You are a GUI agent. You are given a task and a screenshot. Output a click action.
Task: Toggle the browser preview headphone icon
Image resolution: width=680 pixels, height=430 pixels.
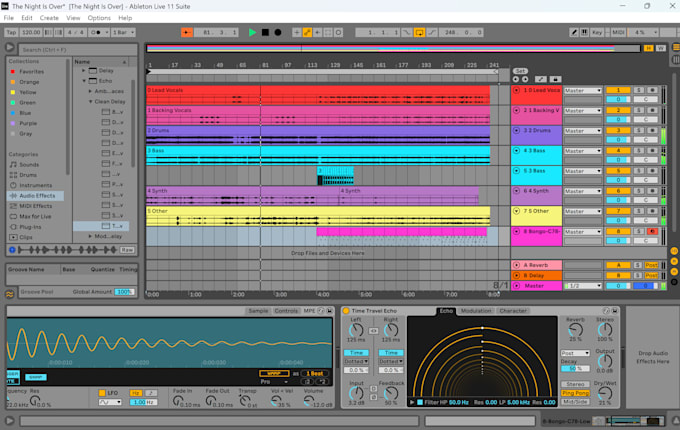[12, 250]
